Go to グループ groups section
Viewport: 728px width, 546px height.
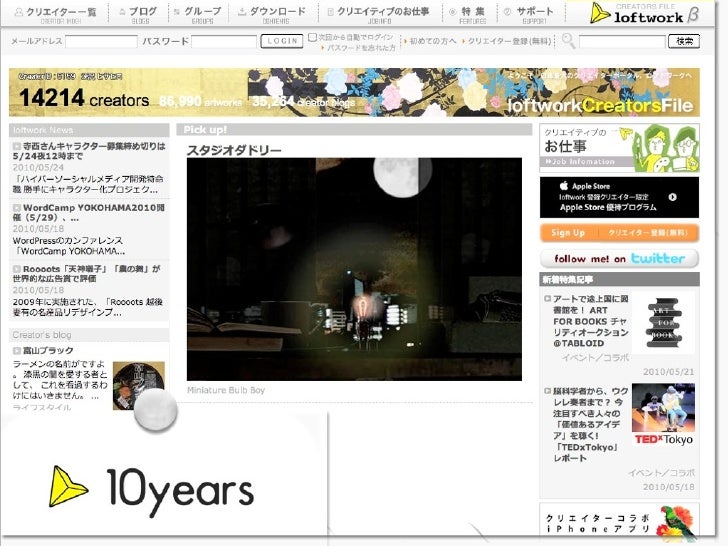point(198,14)
